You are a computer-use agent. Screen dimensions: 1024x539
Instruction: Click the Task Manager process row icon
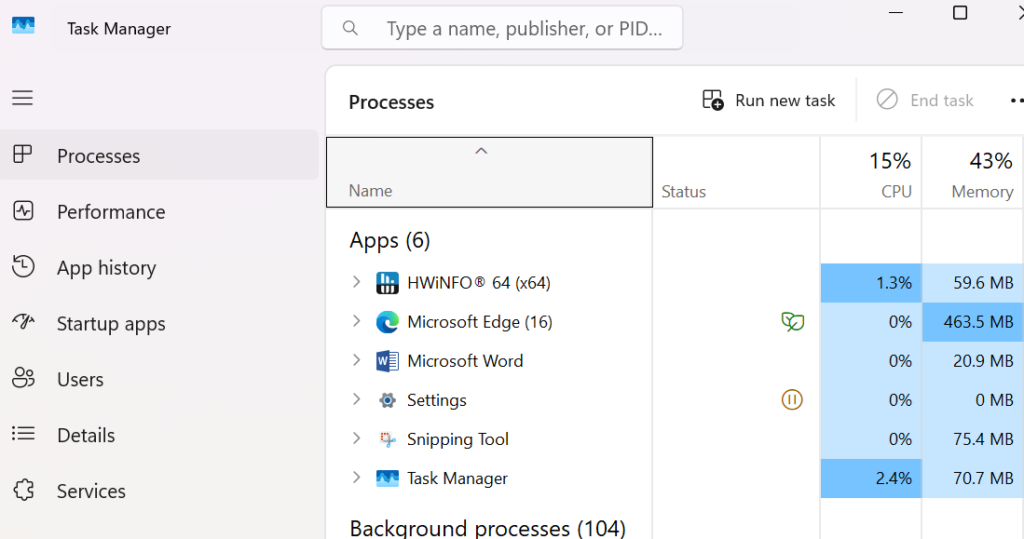click(387, 478)
